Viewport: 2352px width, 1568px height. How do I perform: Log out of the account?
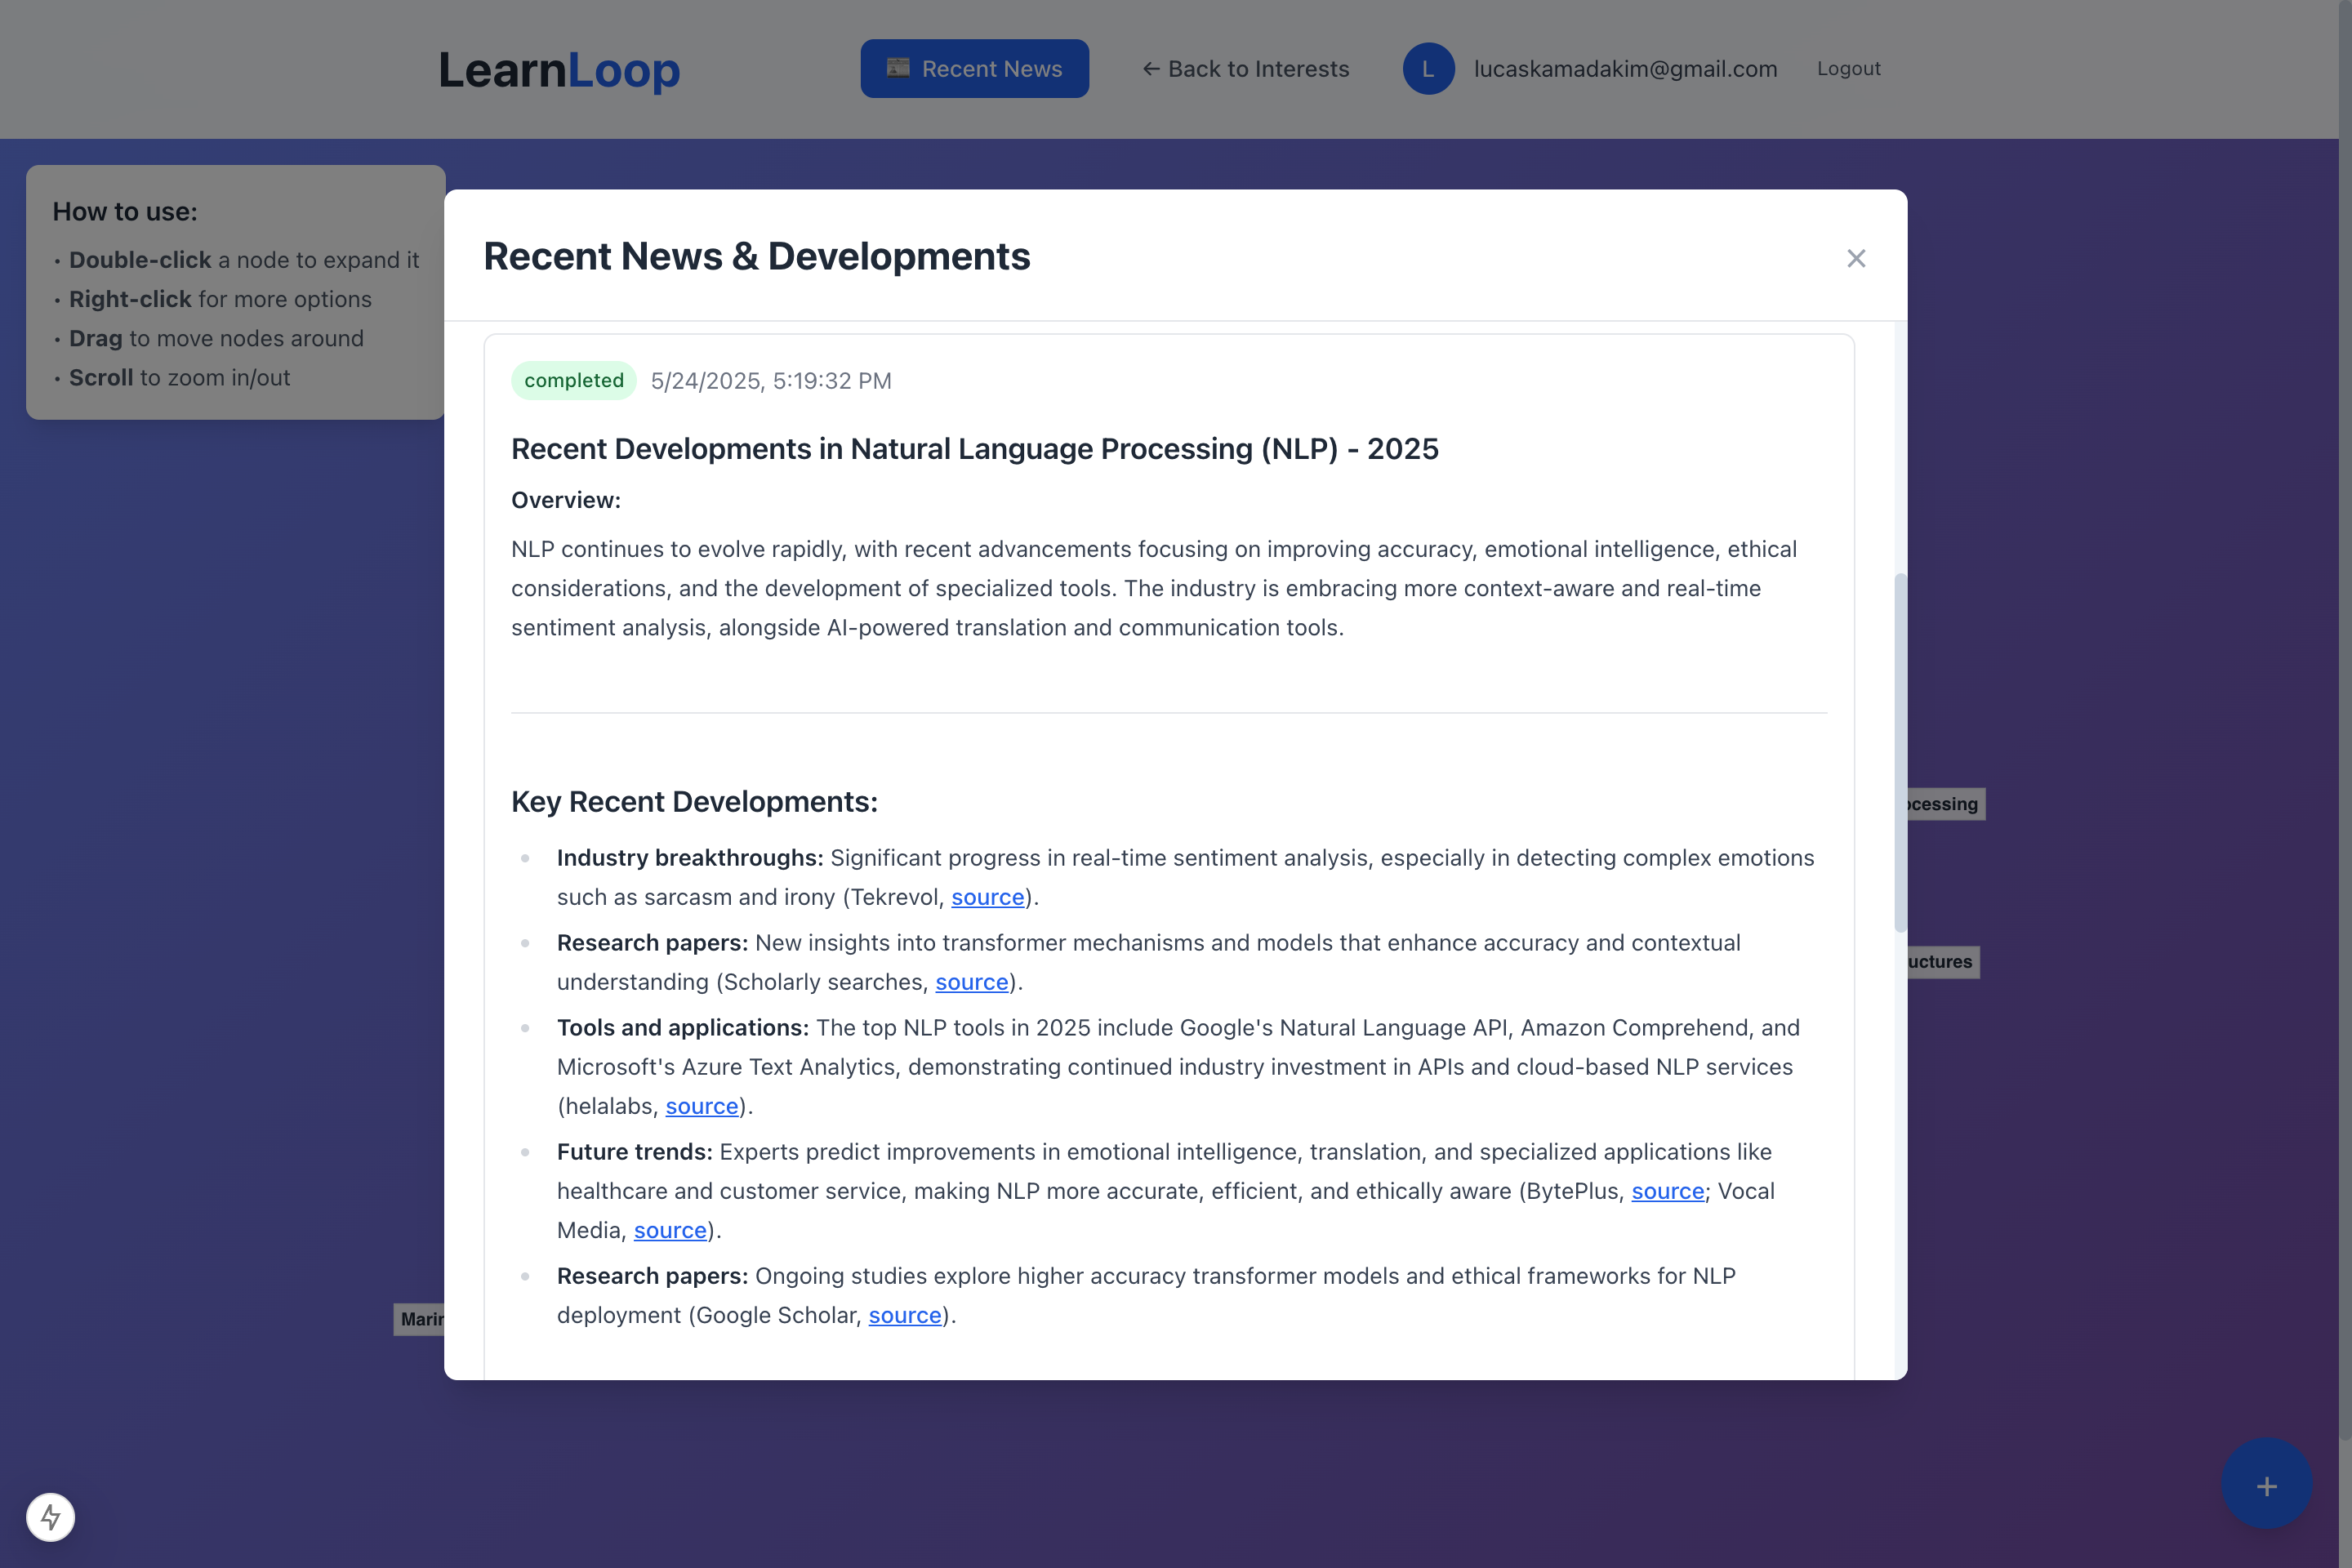(1848, 69)
